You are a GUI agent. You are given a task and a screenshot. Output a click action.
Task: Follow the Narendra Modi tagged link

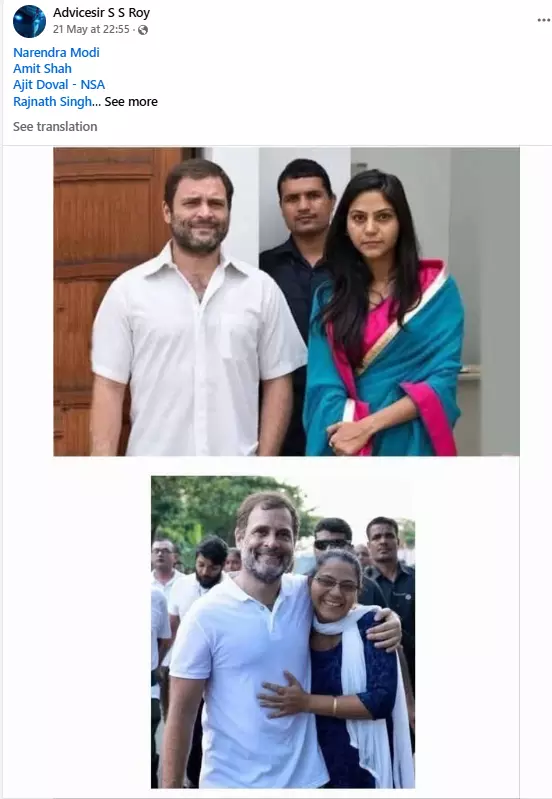click(56, 52)
